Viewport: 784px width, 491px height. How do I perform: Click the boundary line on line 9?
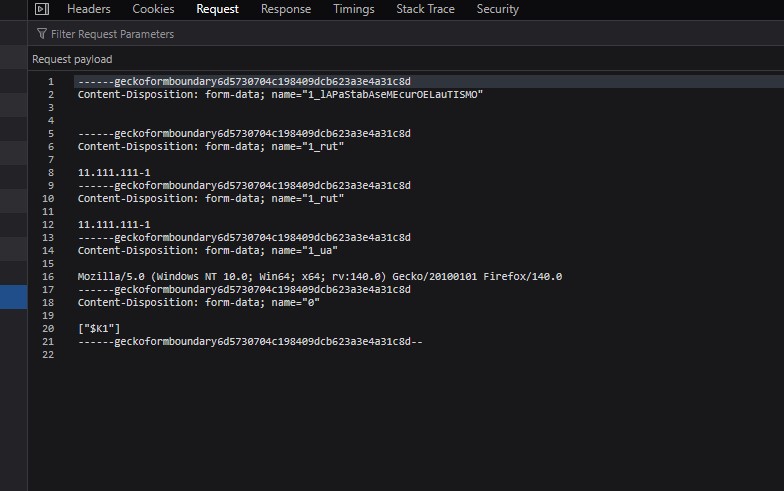pyautogui.click(x=244, y=186)
